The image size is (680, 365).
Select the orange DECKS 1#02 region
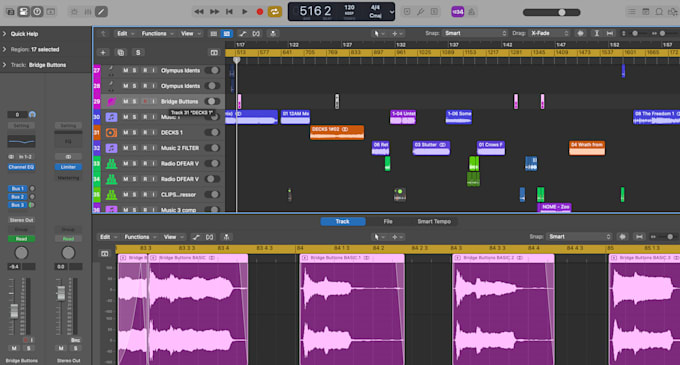click(337, 132)
